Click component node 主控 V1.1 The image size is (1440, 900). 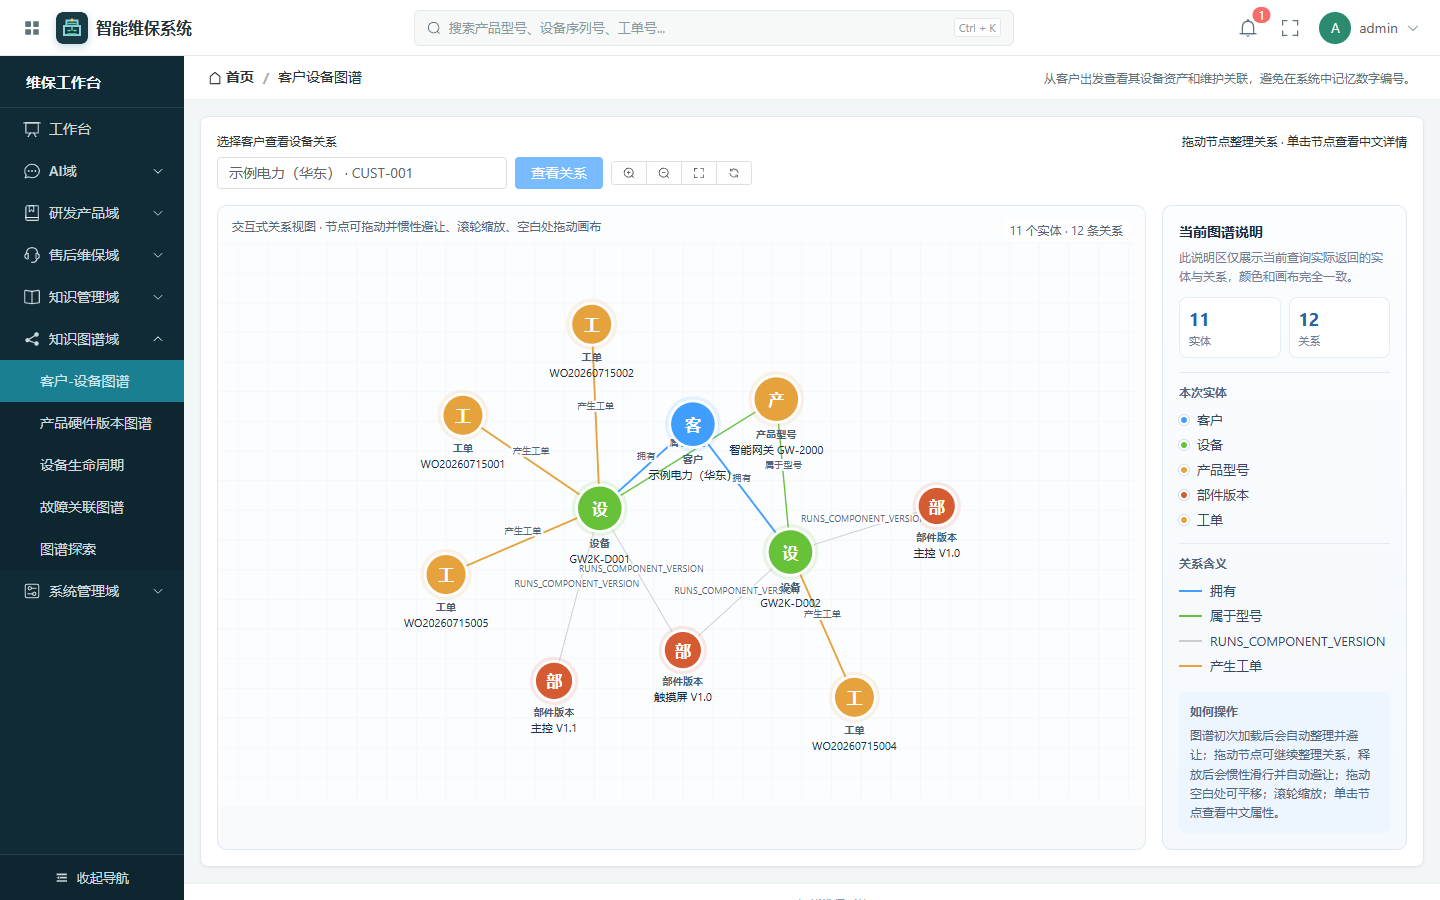click(554, 681)
